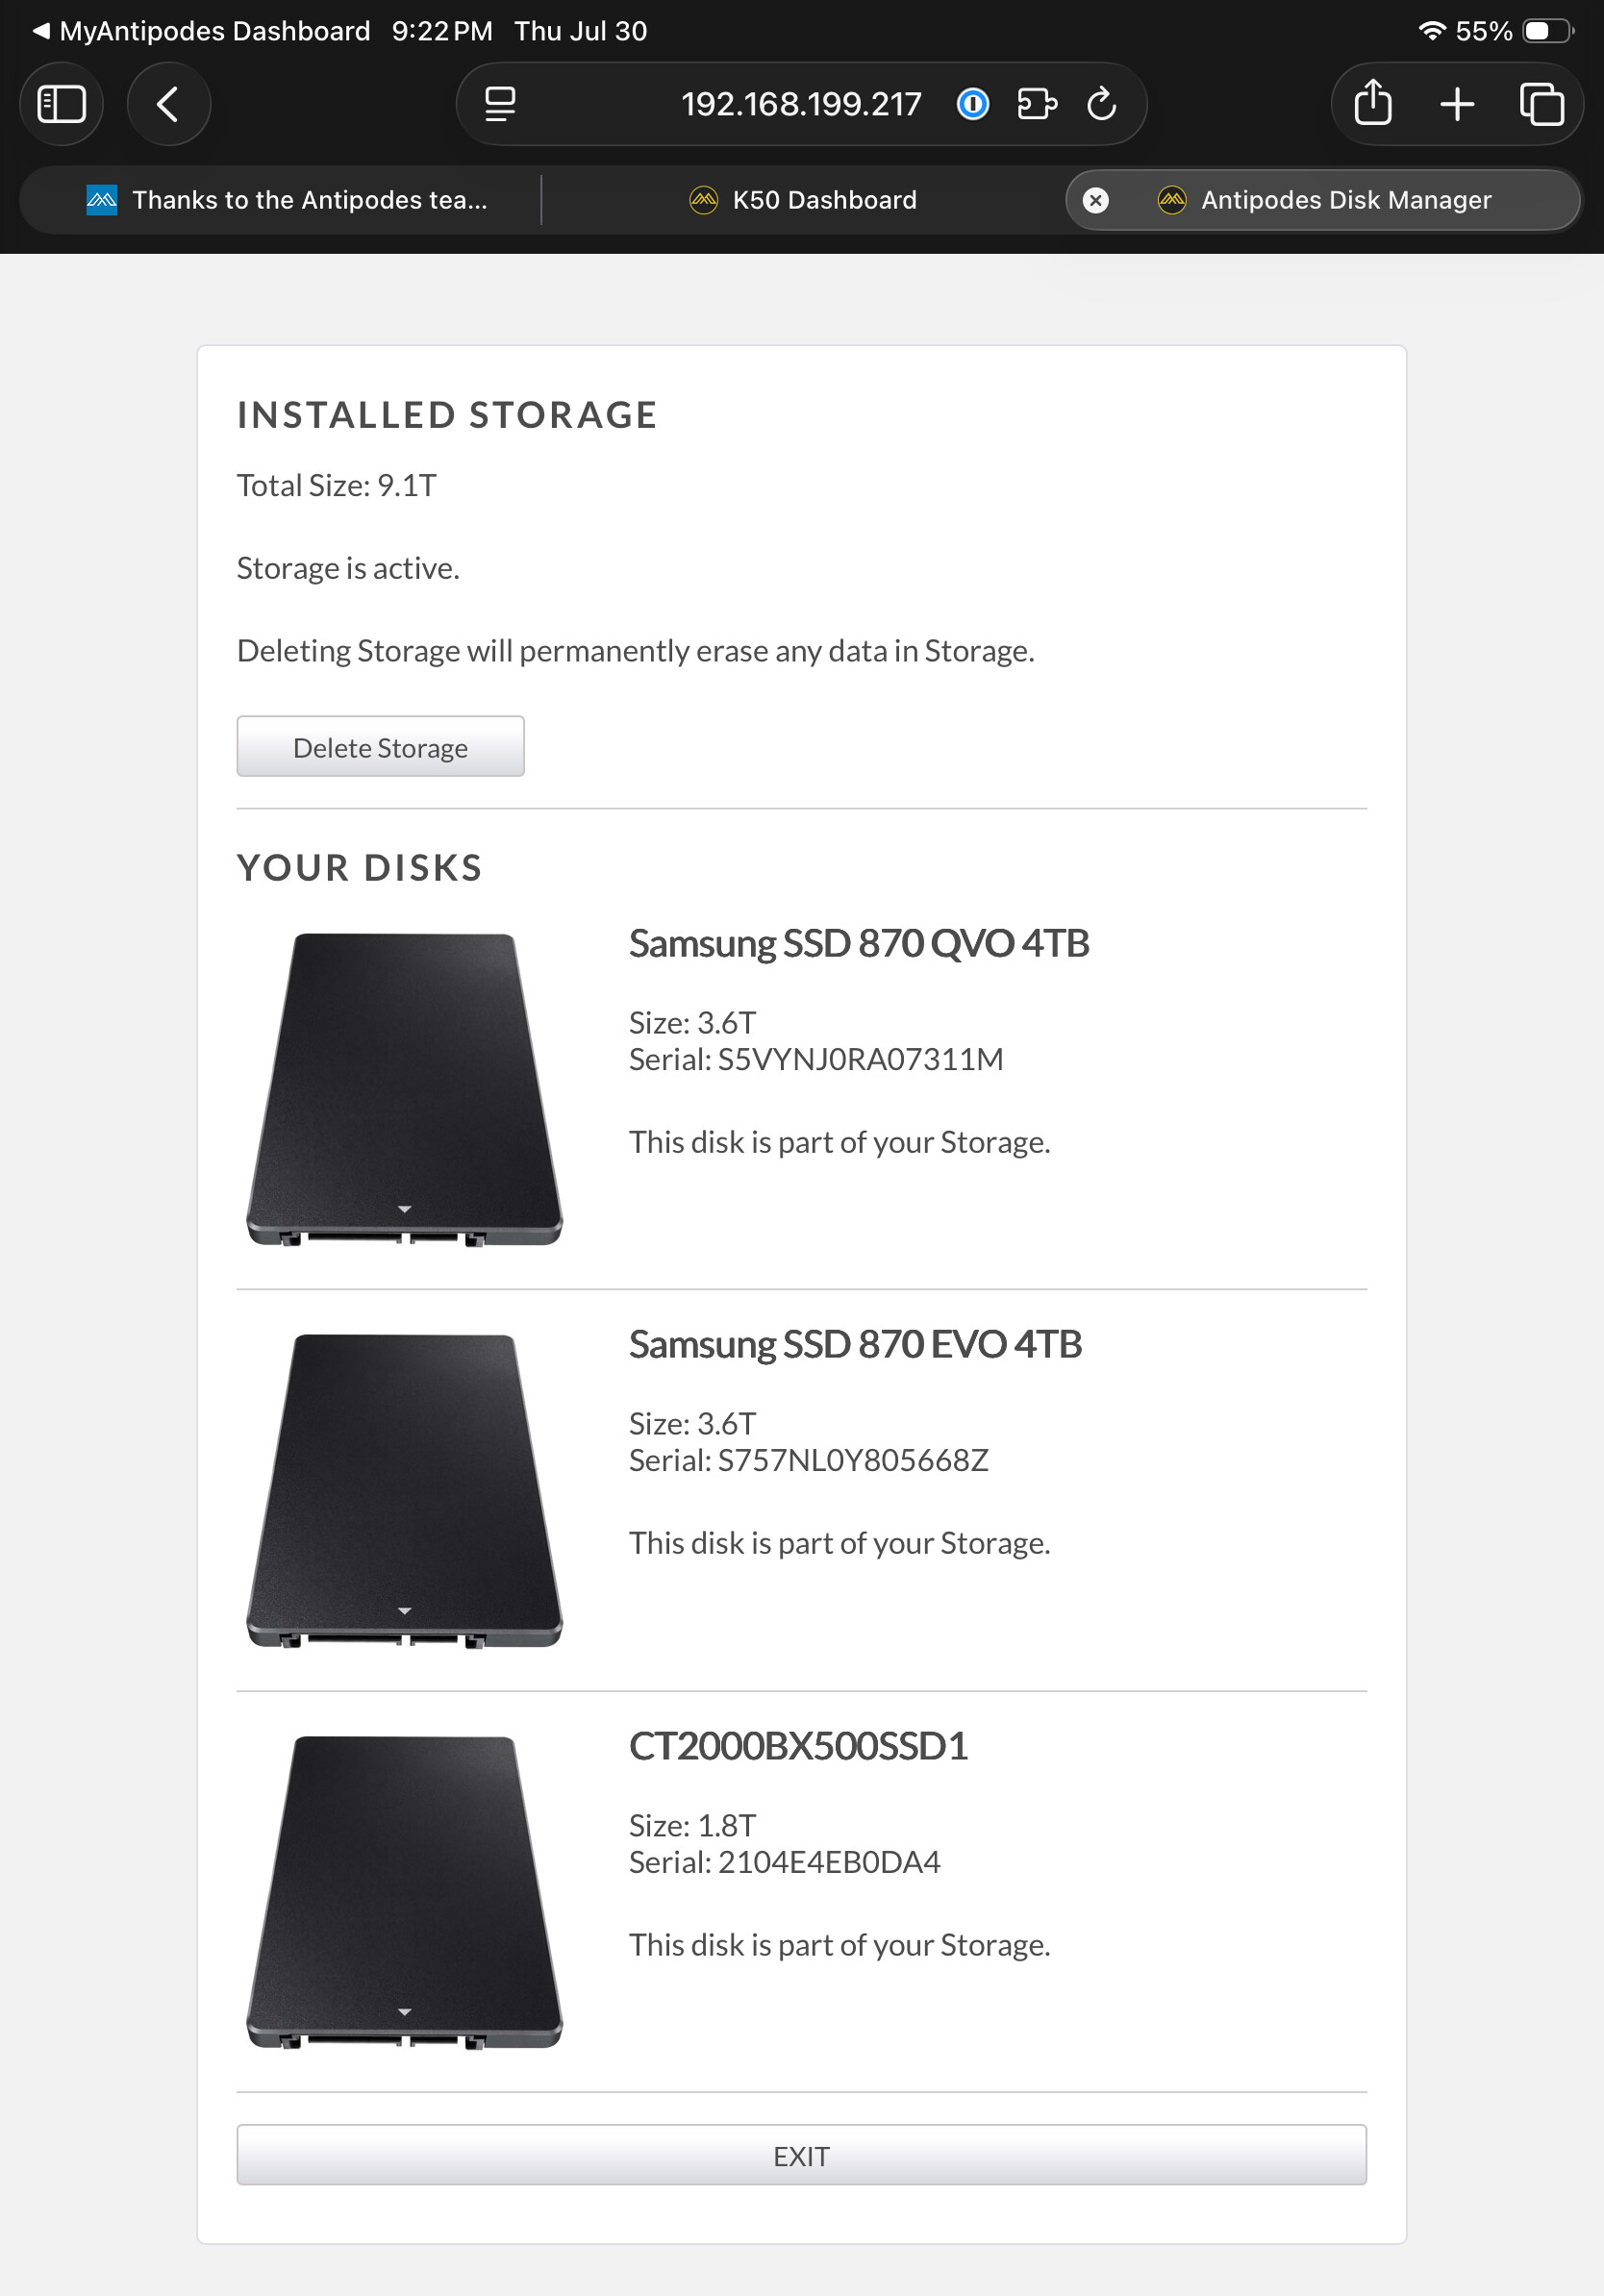Open the Safari sidebar panel
Image resolution: width=1604 pixels, height=2296 pixels.
click(x=62, y=104)
